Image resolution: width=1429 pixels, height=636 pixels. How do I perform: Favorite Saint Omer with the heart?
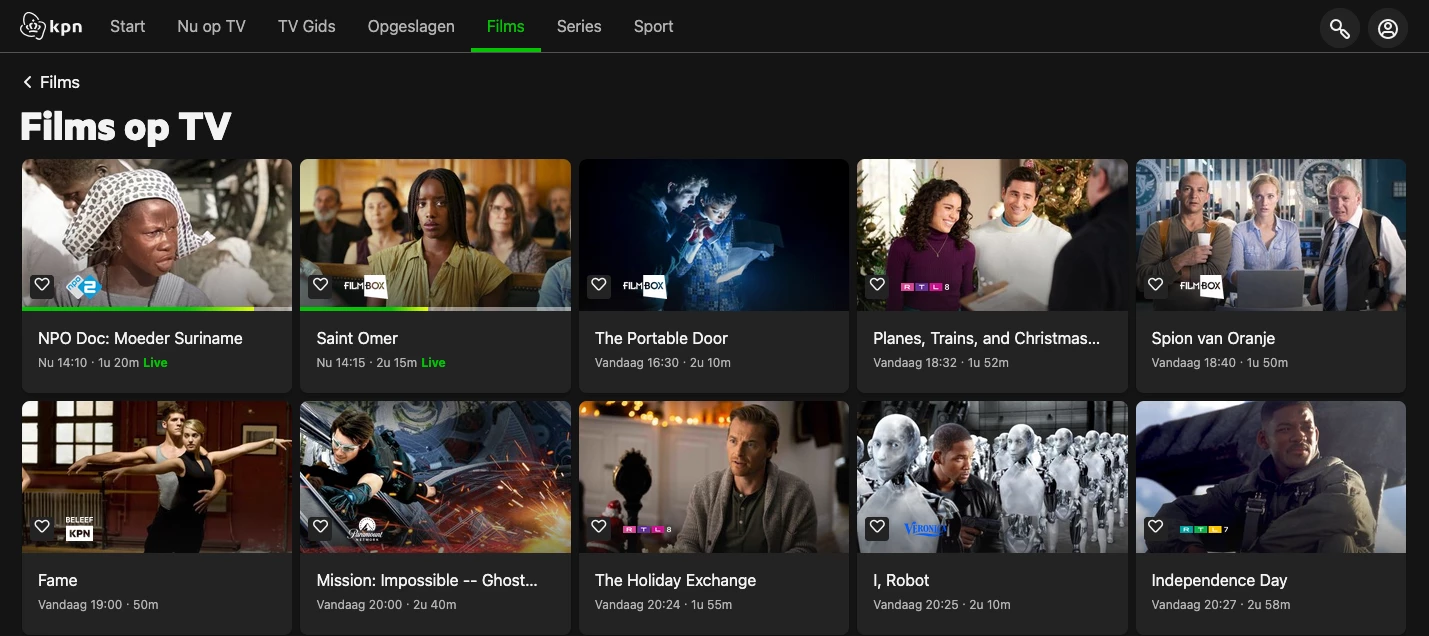320,285
